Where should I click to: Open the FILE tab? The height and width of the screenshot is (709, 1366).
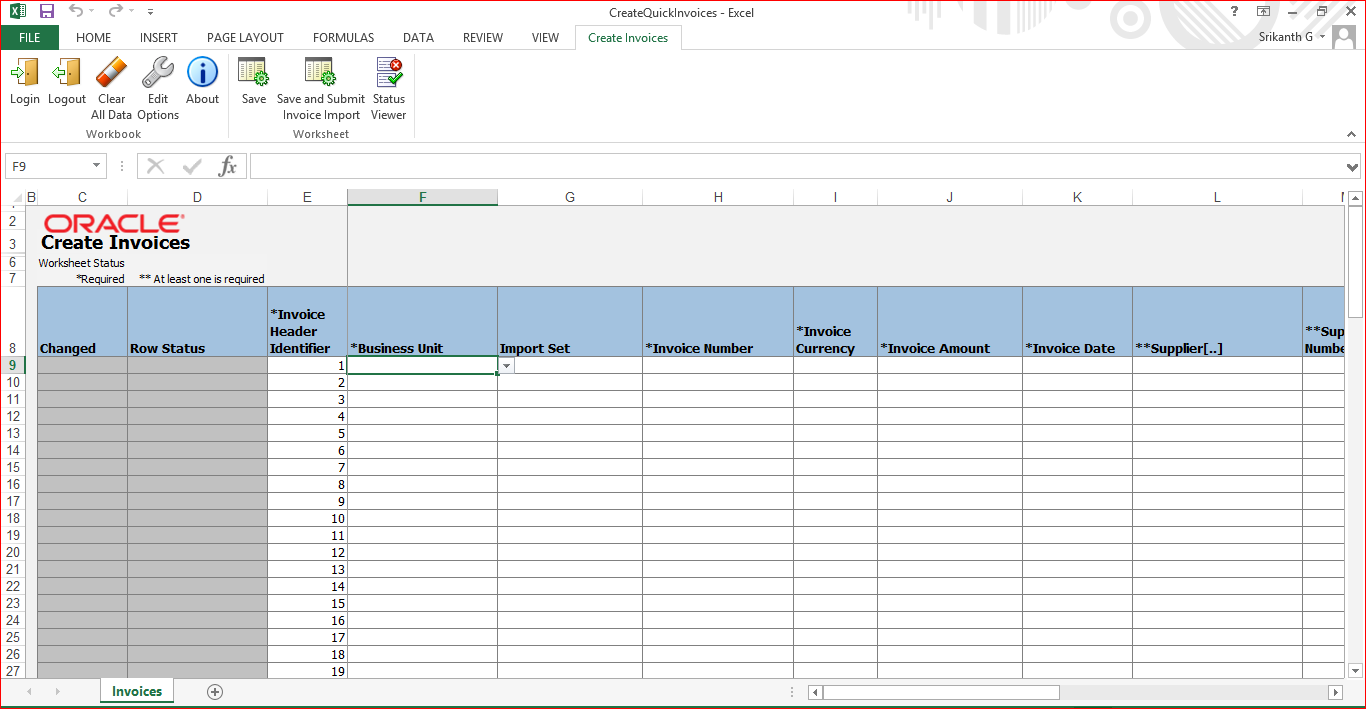click(x=30, y=38)
